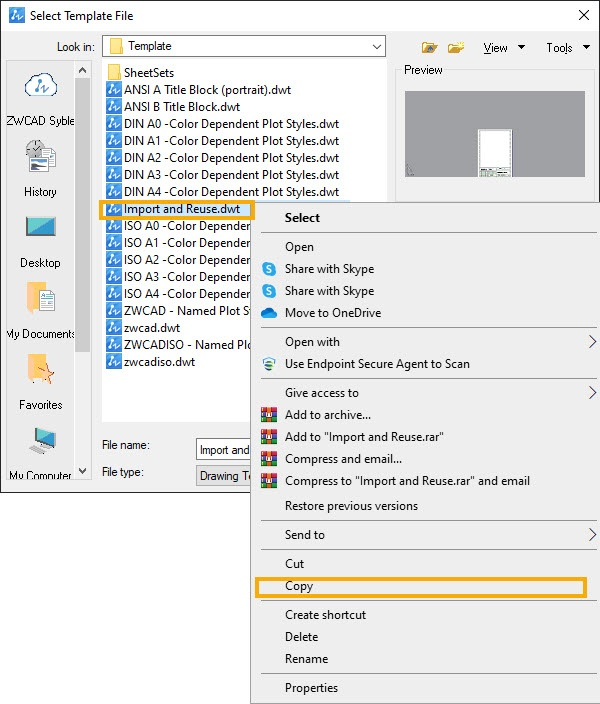
Task: Click the zwcadiso.dwt file icon
Action: [114, 361]
